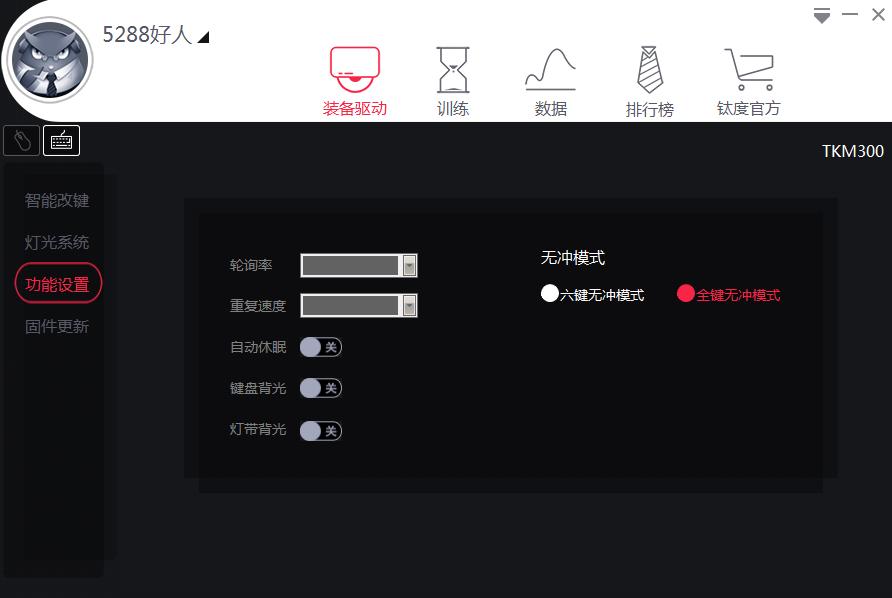Open the 数据 data statistics icon
This screenshot has width=892, height=598.
coord(551,78)
